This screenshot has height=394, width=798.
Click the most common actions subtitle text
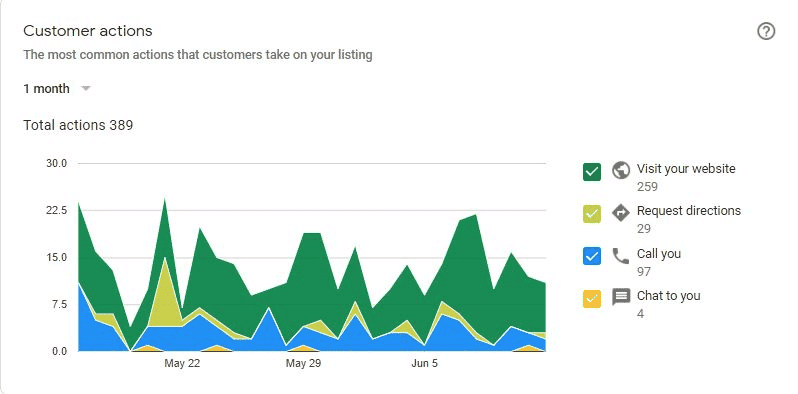click(x=197, y=54)
